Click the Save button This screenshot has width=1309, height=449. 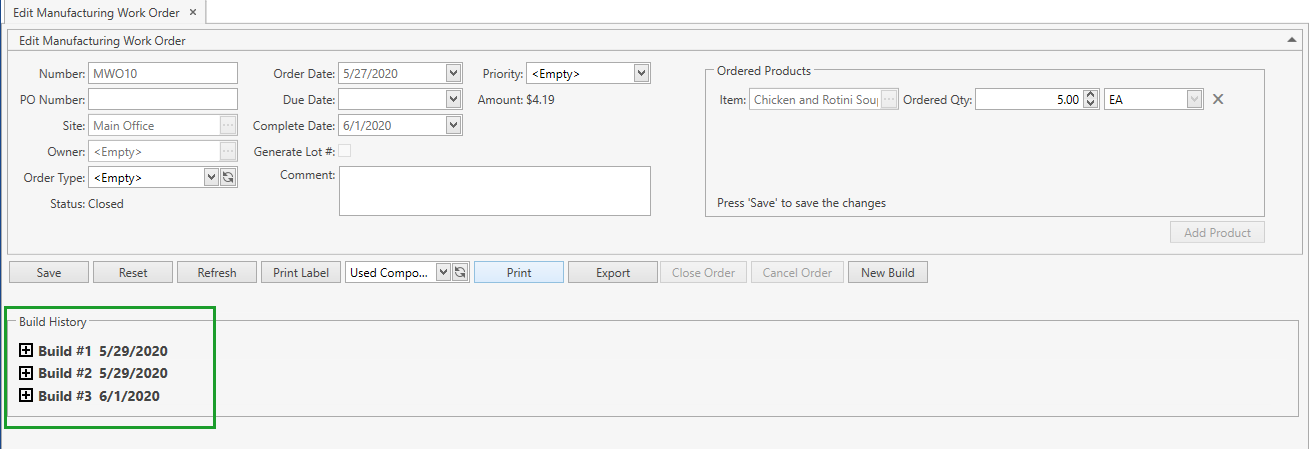pos(48,272)
